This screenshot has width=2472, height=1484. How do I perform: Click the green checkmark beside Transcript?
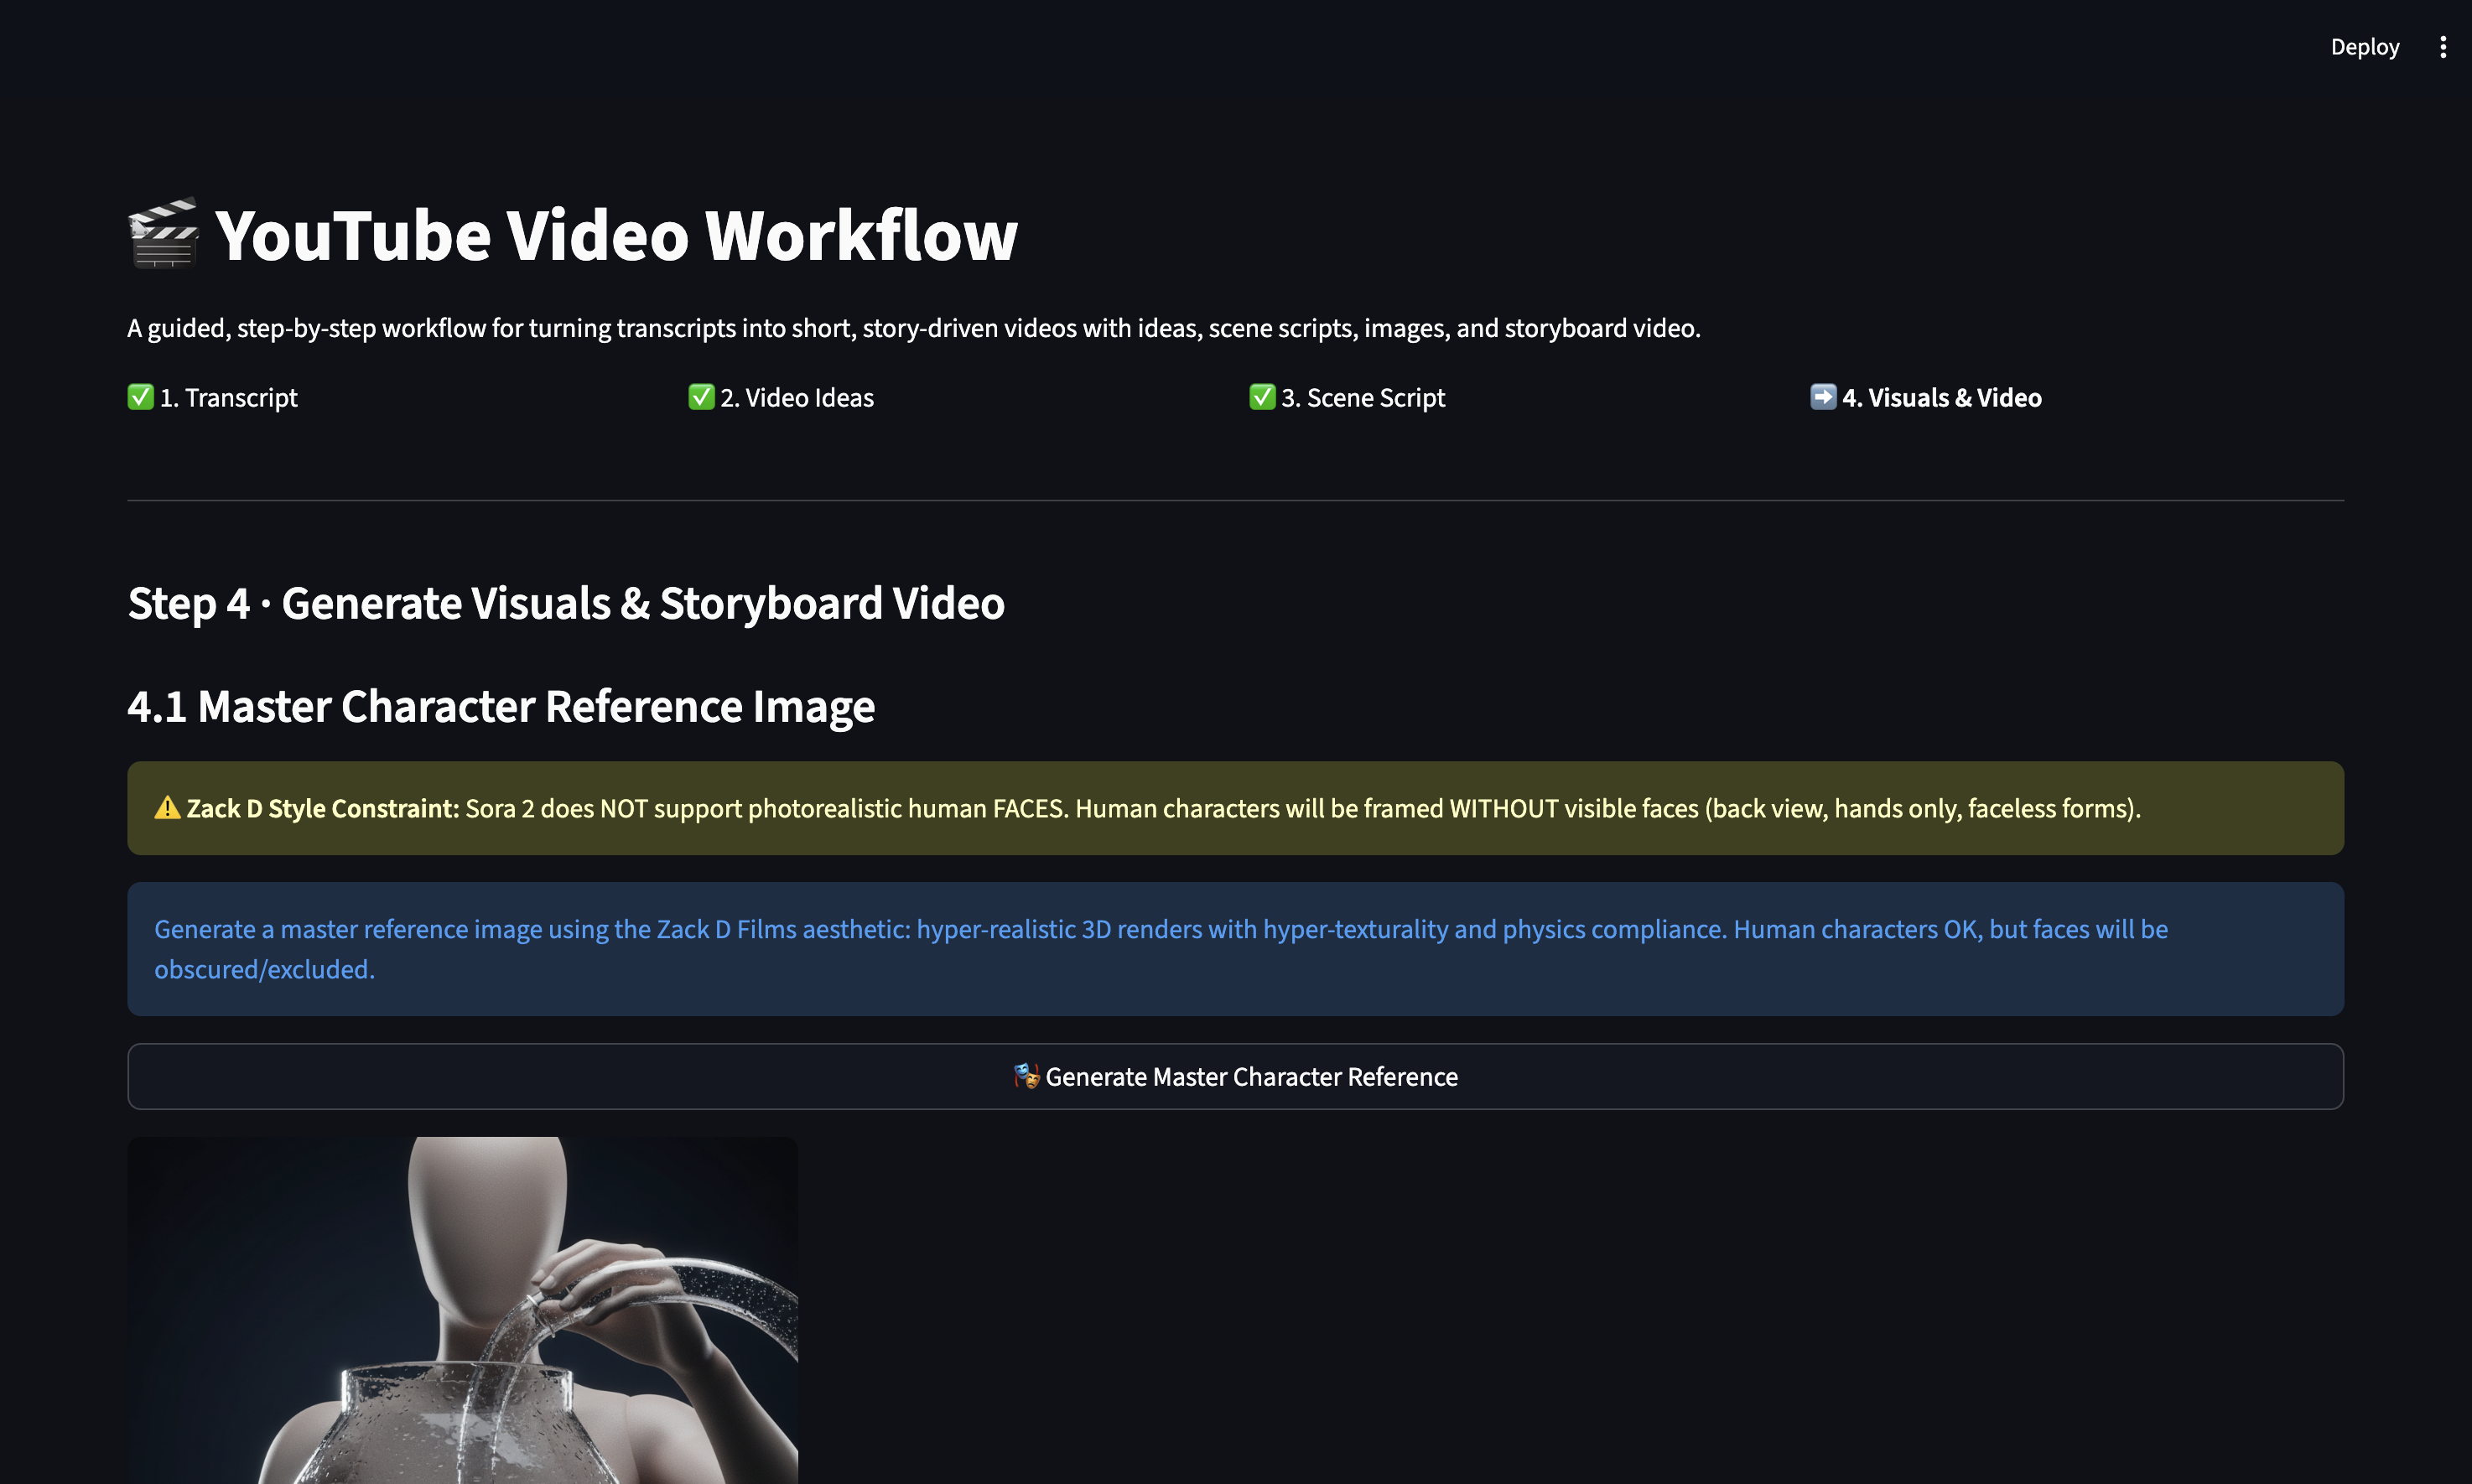140,397
